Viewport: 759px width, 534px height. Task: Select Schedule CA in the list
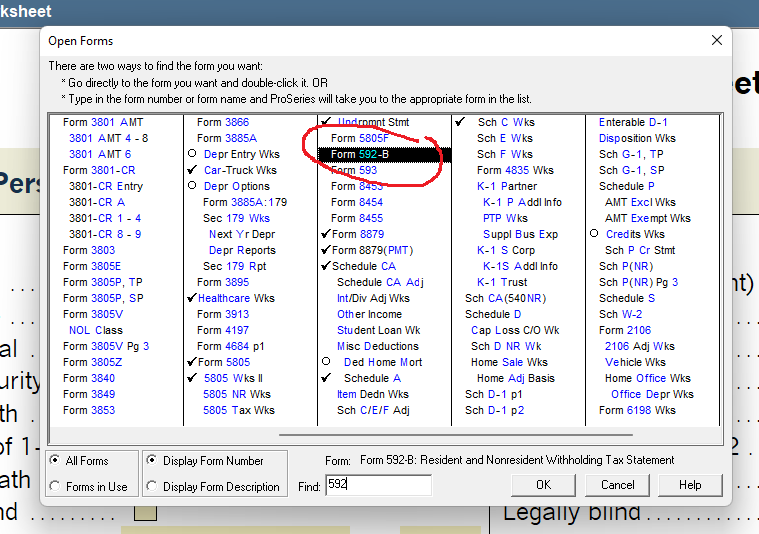coord(363,266)
